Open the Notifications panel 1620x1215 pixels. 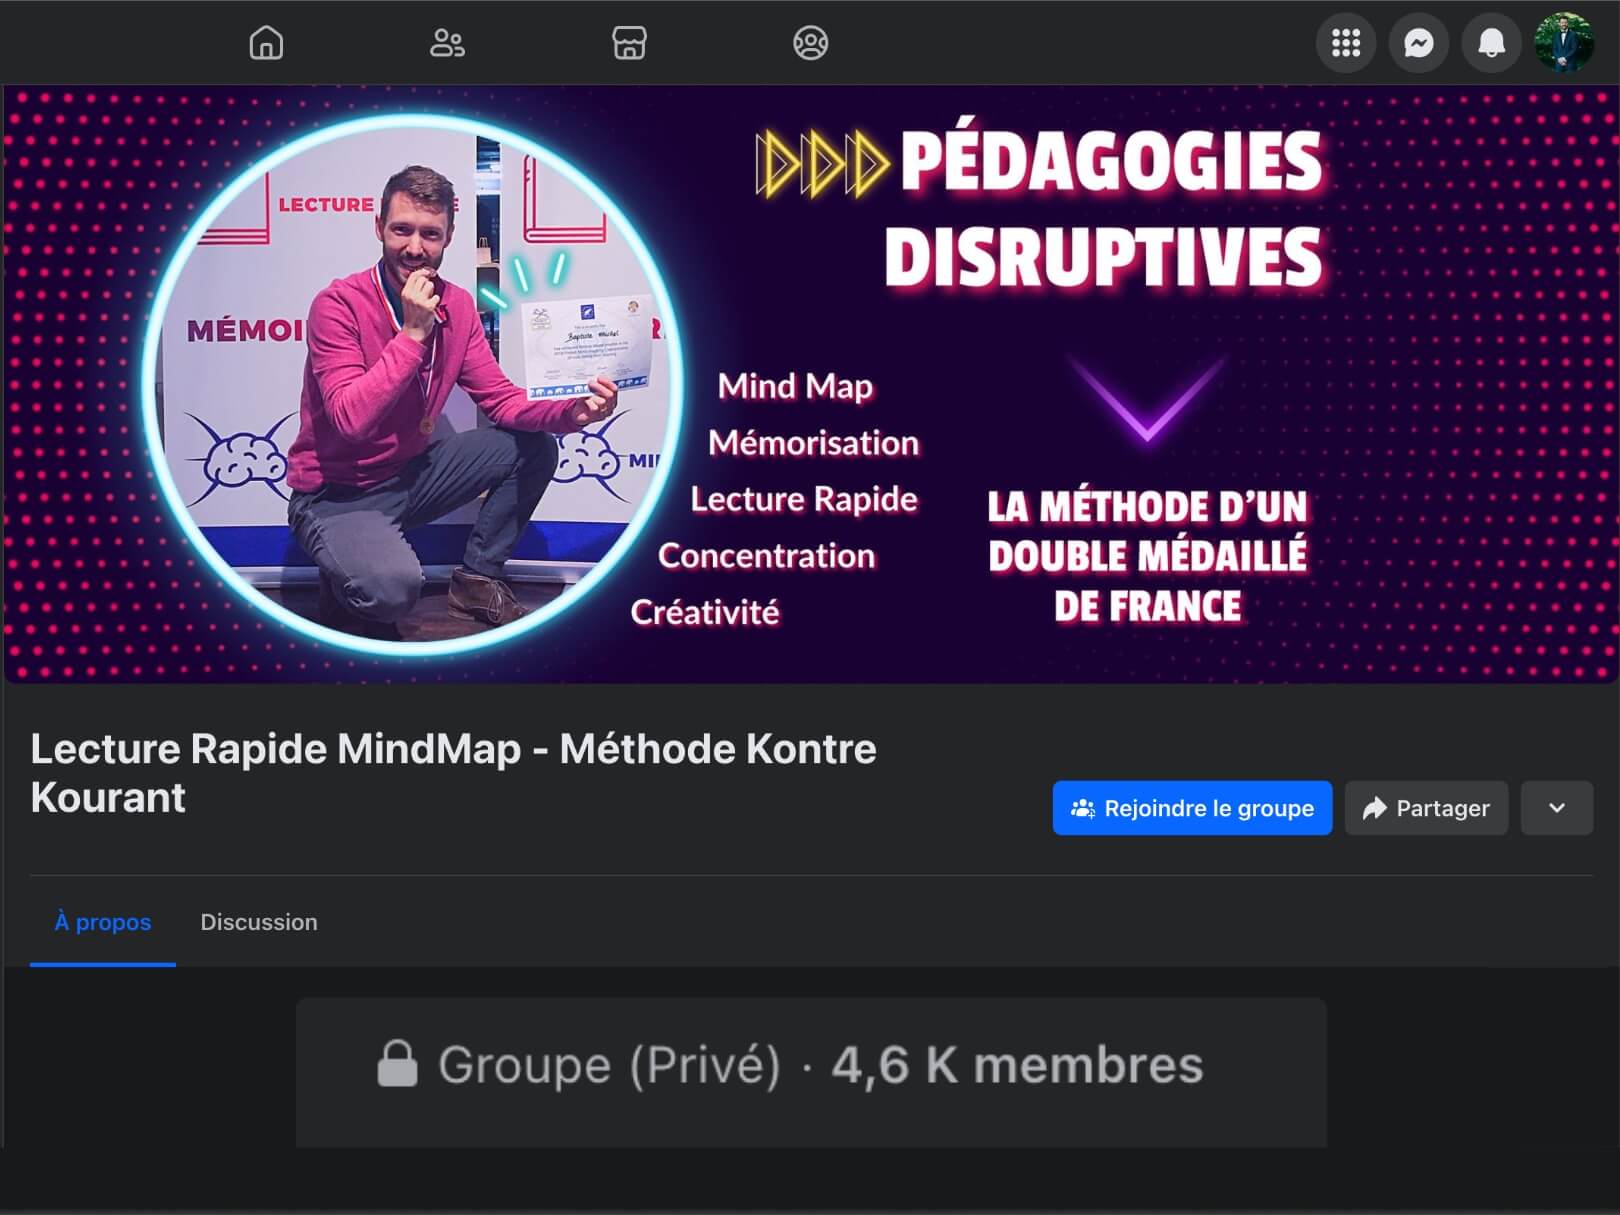pos(1491,42)
